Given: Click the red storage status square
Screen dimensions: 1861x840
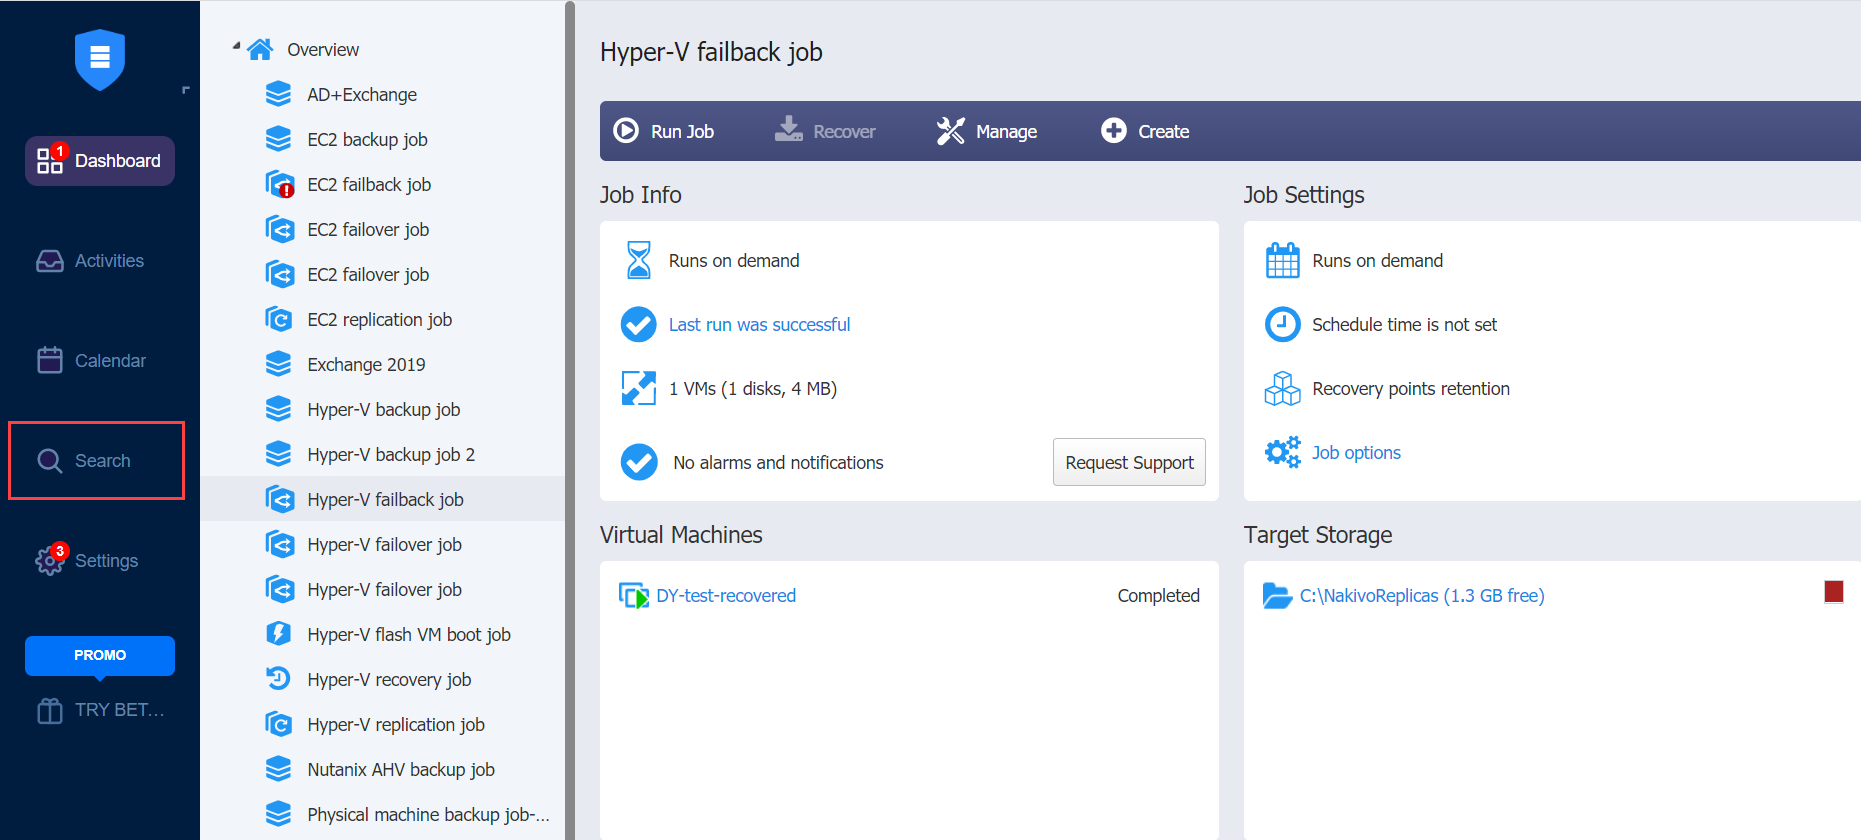Looking at the screenshot, I should click(1833, 592).
